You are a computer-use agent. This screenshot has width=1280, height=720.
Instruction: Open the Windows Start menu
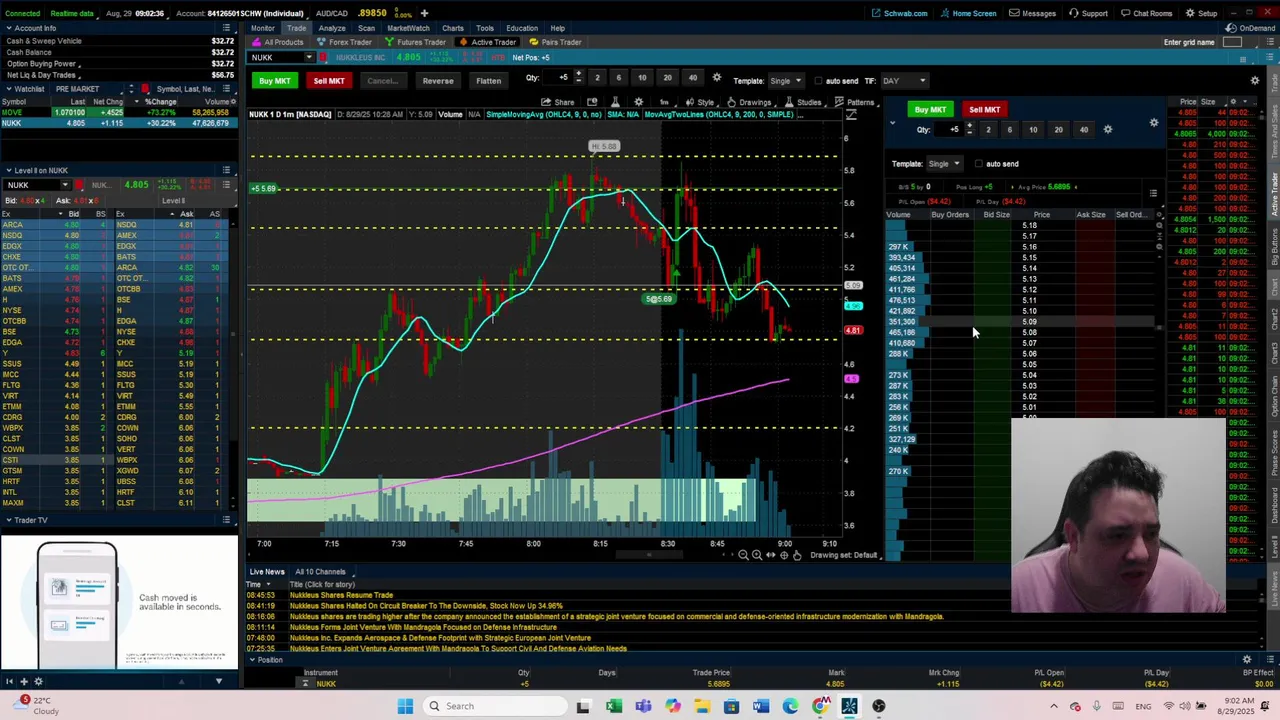[405, 706]
